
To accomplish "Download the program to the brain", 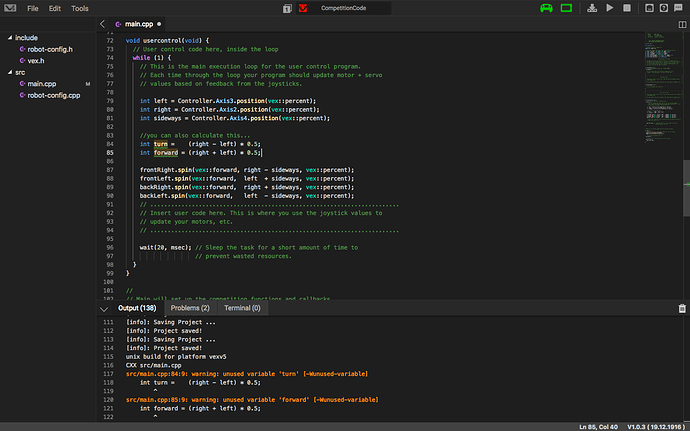I will [592, 8].
